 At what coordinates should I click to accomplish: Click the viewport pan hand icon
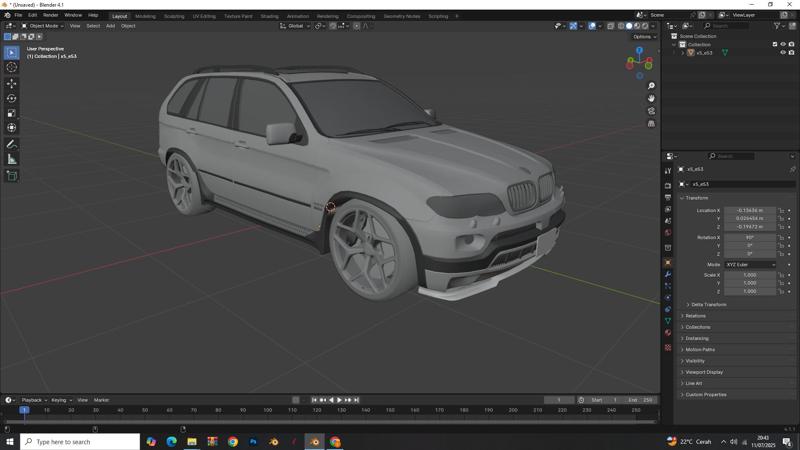(651, 98)
